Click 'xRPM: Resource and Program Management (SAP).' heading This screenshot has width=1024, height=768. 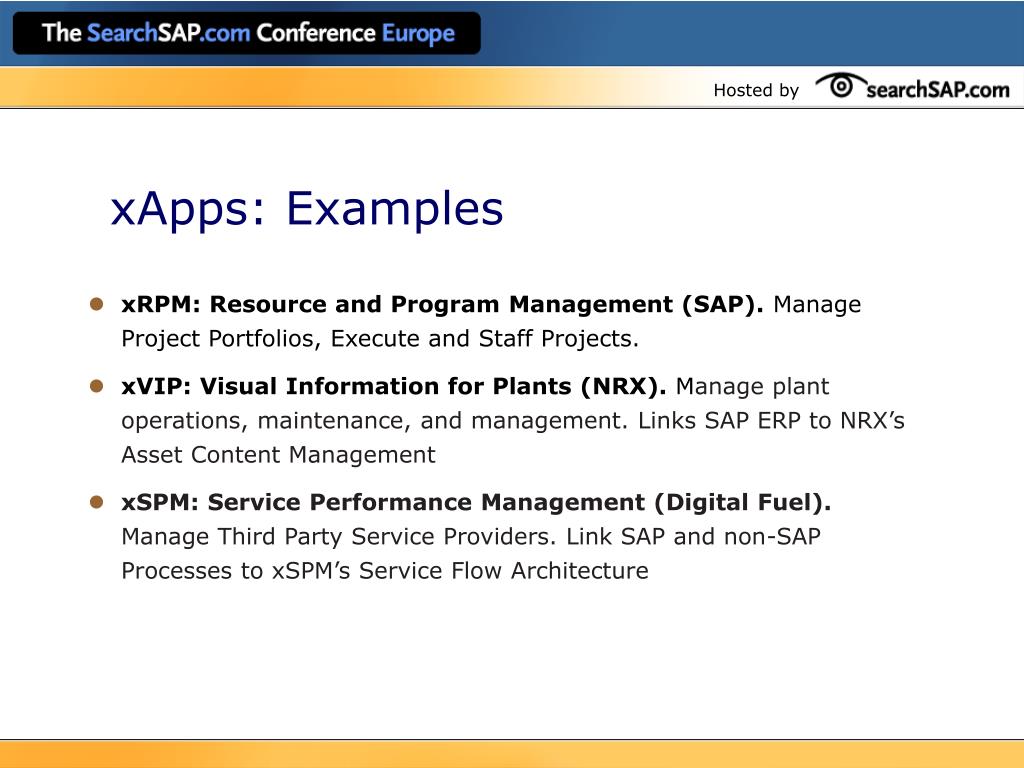coord(442,304)
